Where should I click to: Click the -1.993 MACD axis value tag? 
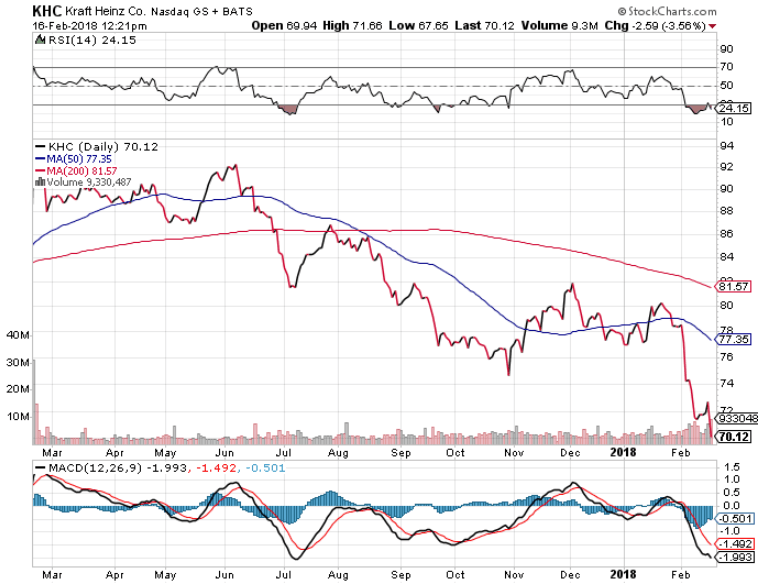[x=735, y=557]
